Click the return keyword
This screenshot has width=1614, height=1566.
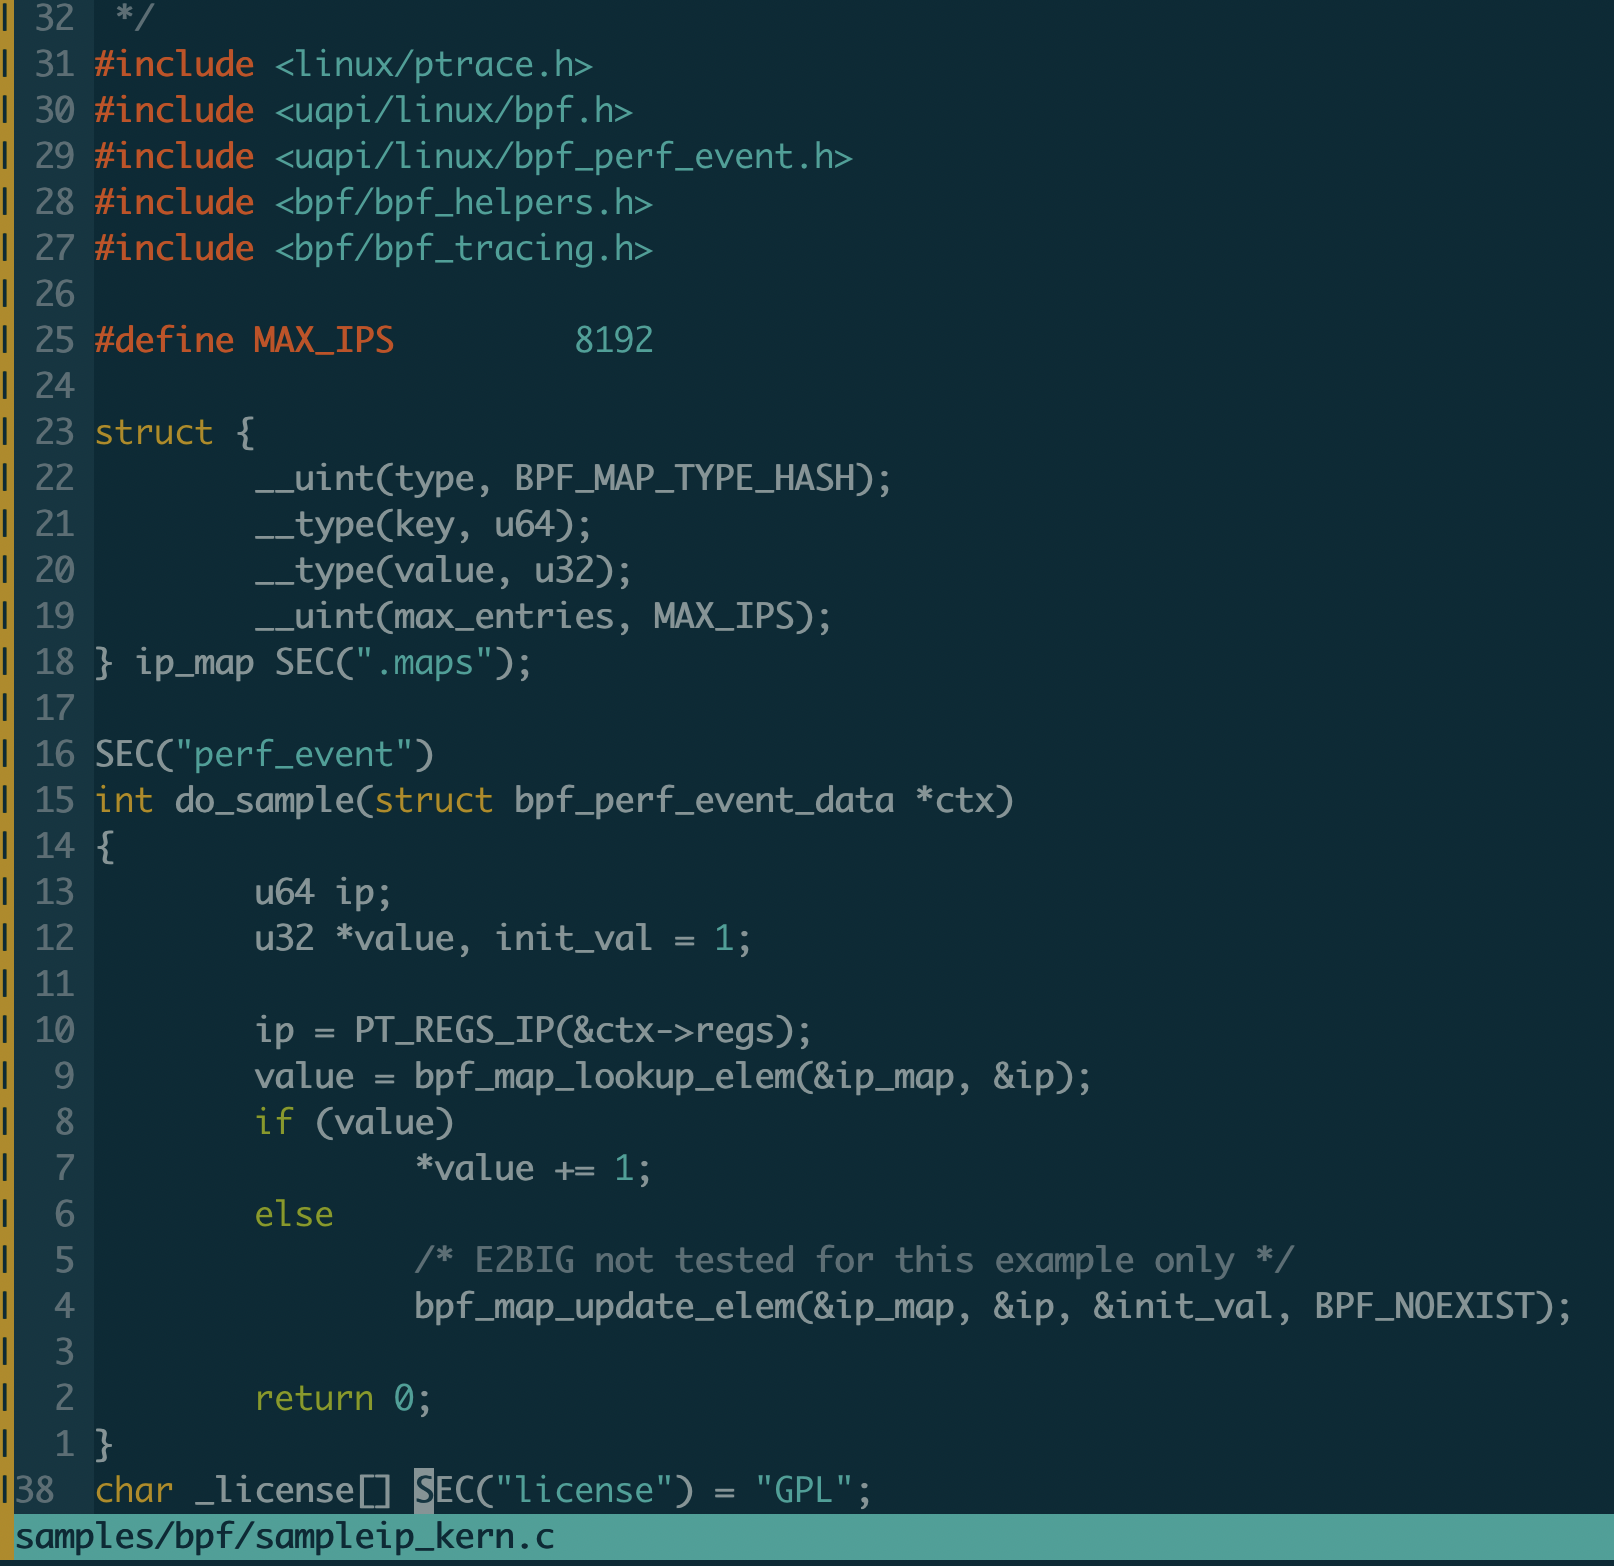(x=314, y=1398)
